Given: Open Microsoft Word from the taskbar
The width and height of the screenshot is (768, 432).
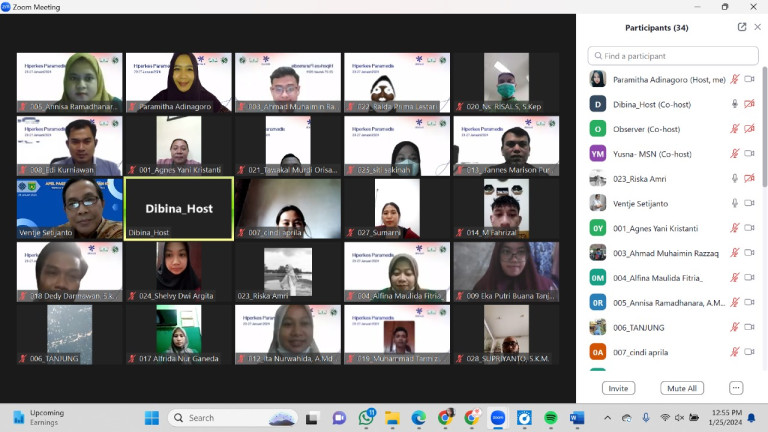Looking at the screenshot, I should 577,417.
